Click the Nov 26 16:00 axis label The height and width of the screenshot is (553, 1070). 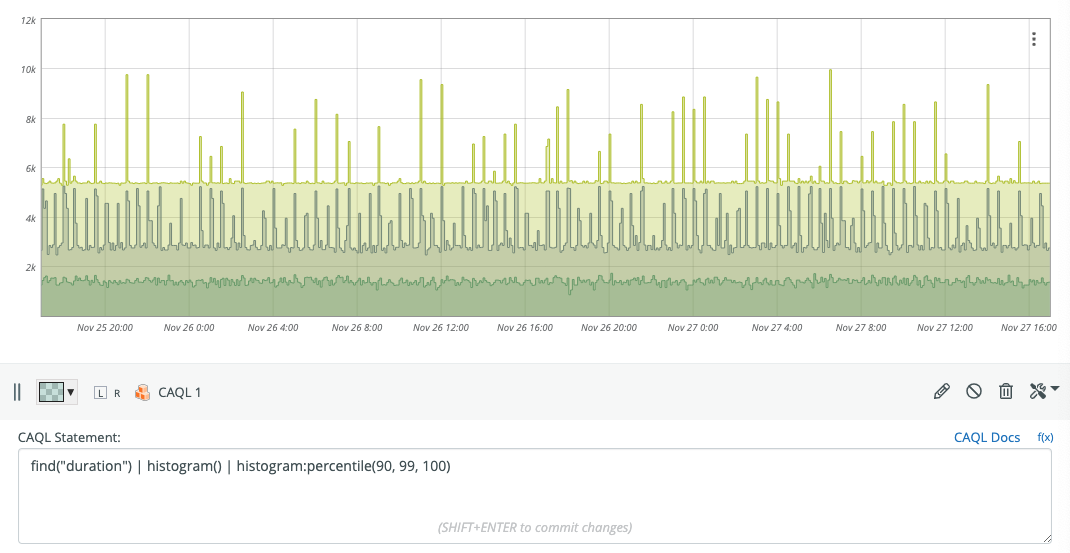coord(525,328)
